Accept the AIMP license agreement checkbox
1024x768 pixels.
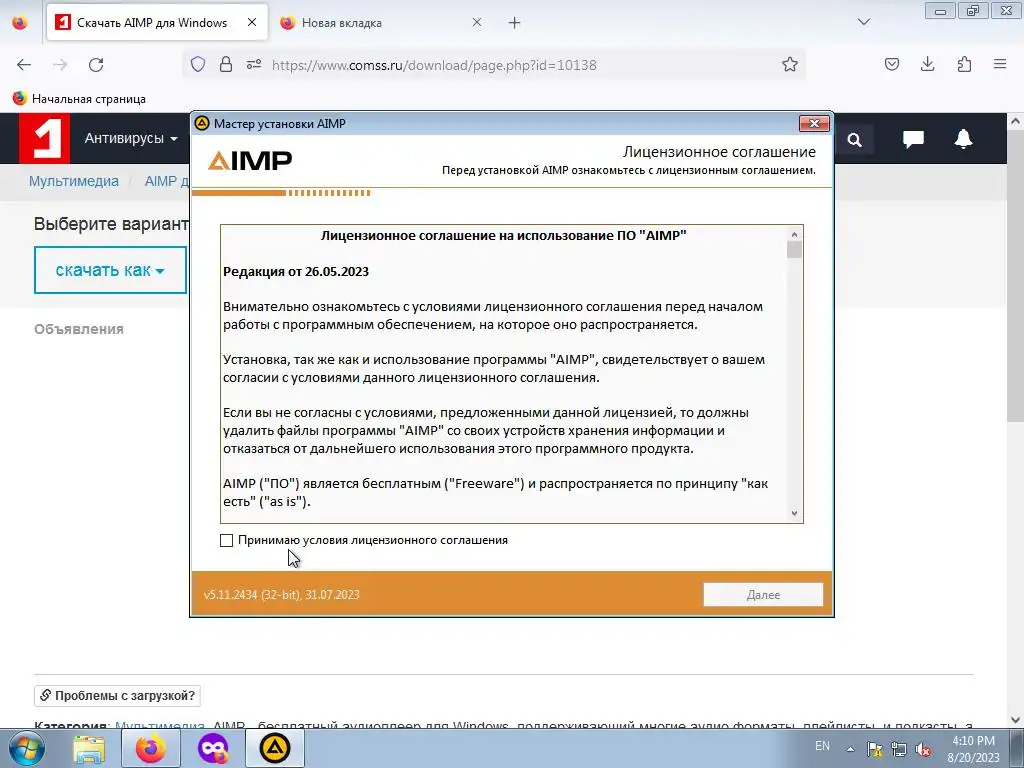(x=227, y=541)
